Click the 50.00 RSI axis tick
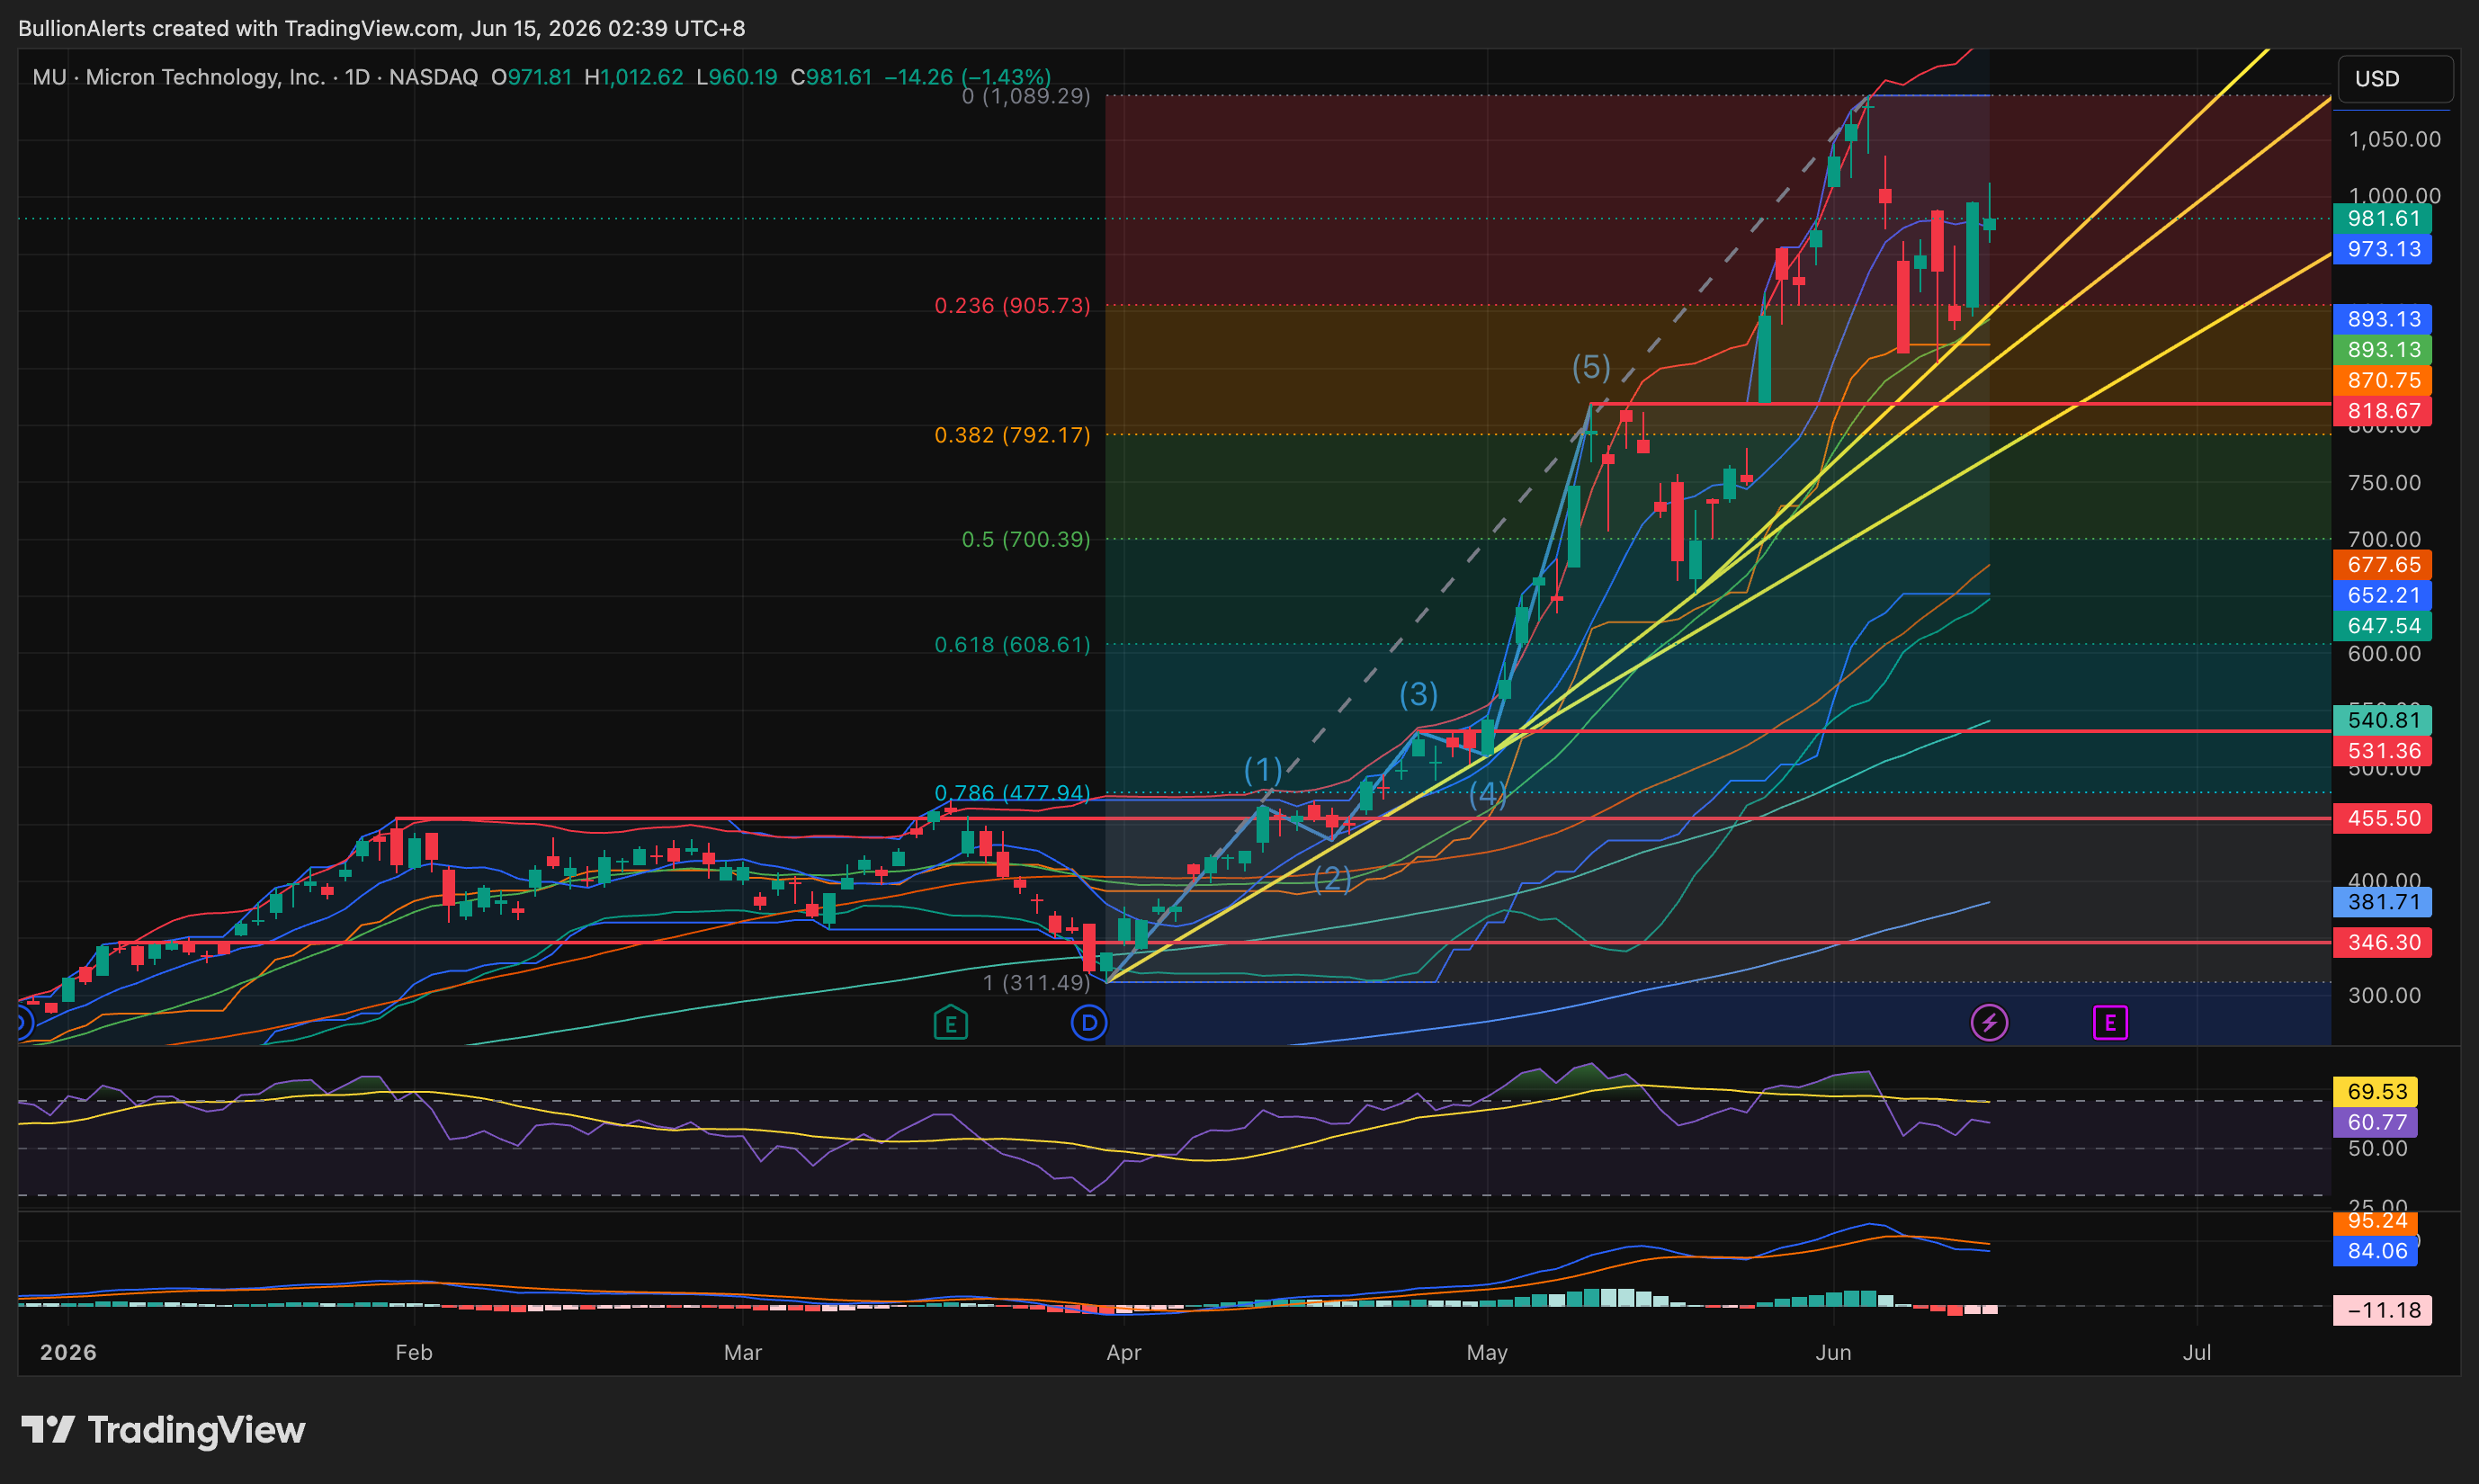The height and width of the screenshot is (1484, 2479). click(2378, 1150)
